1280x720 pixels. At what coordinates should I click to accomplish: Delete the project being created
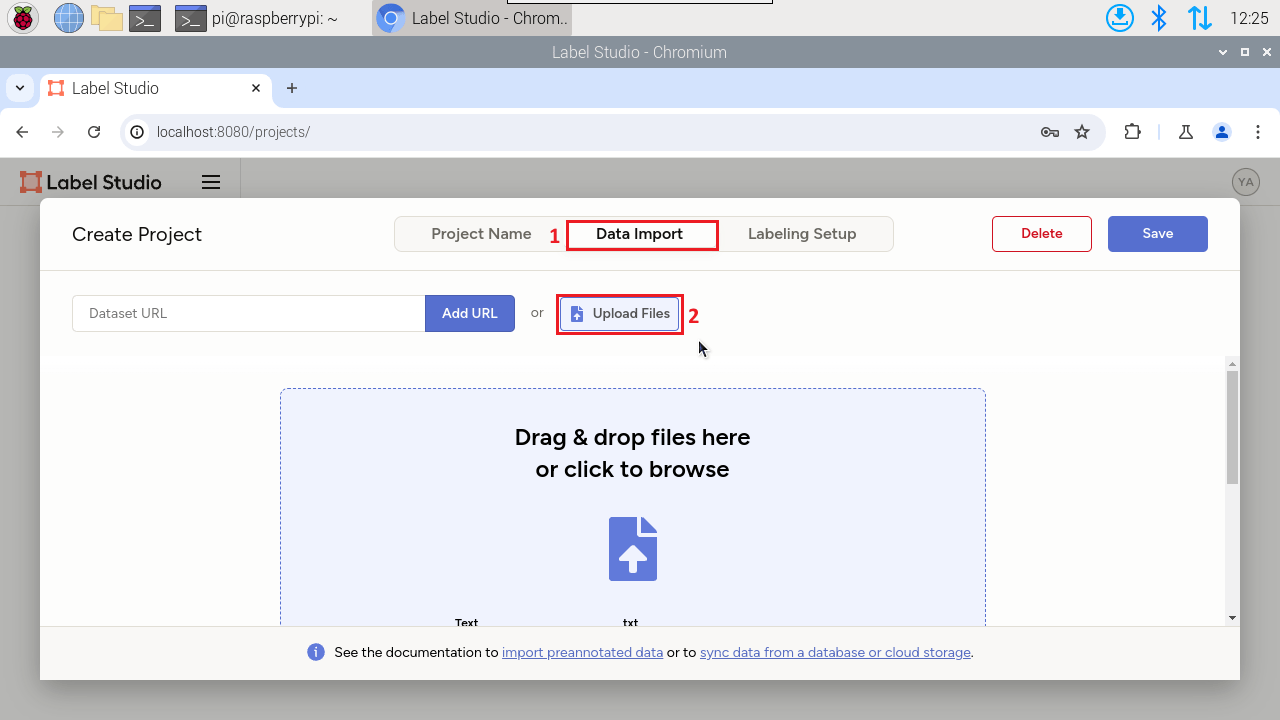click(x=1042, y=234)
